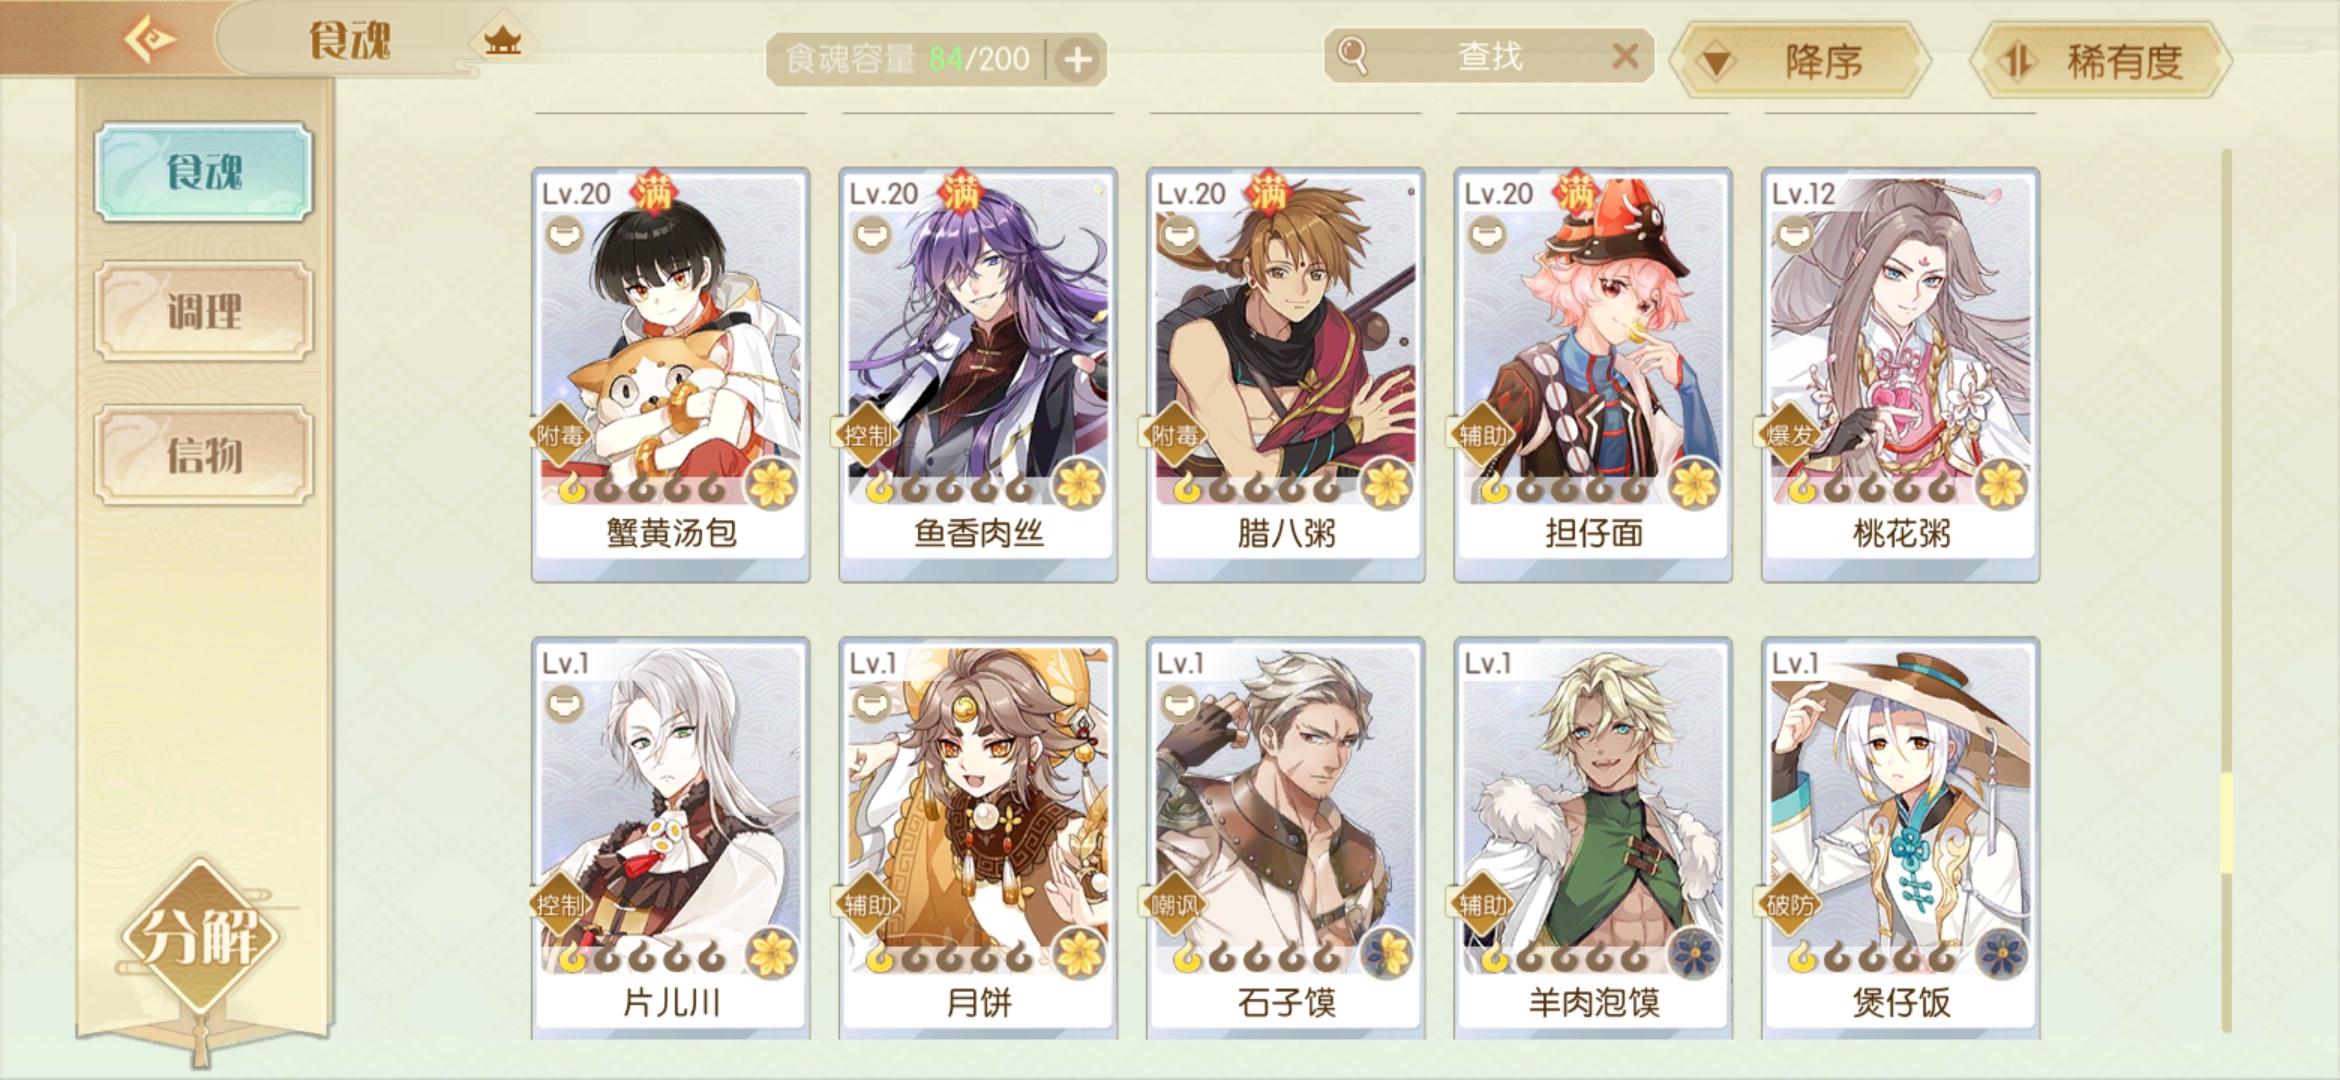Image resolution: width=2340 pixels, height=1080 pixels.
Task: Switch to the 食魂 tab
Action: (x=204, y=172)
